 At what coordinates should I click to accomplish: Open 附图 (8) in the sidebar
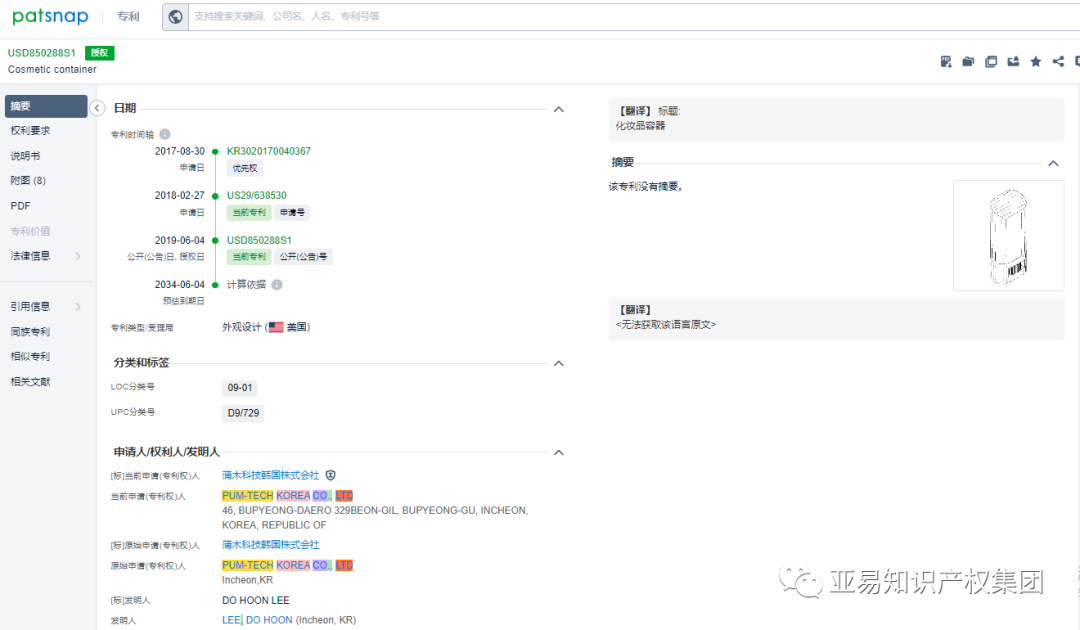point(28,180)
